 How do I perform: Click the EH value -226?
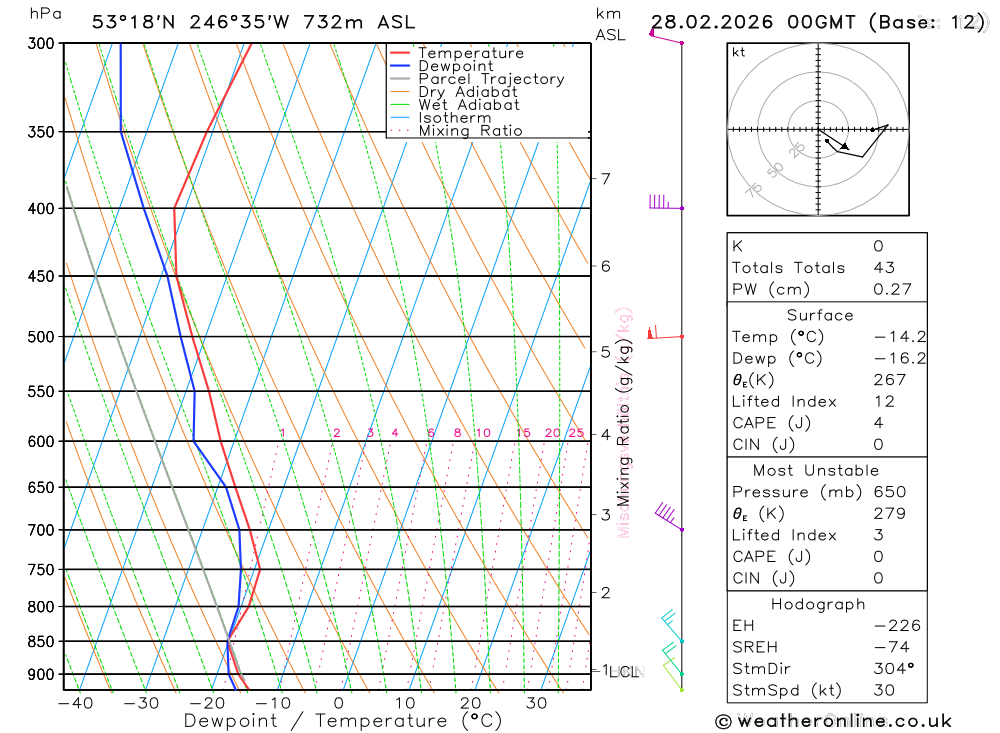(x=897, y=626)
